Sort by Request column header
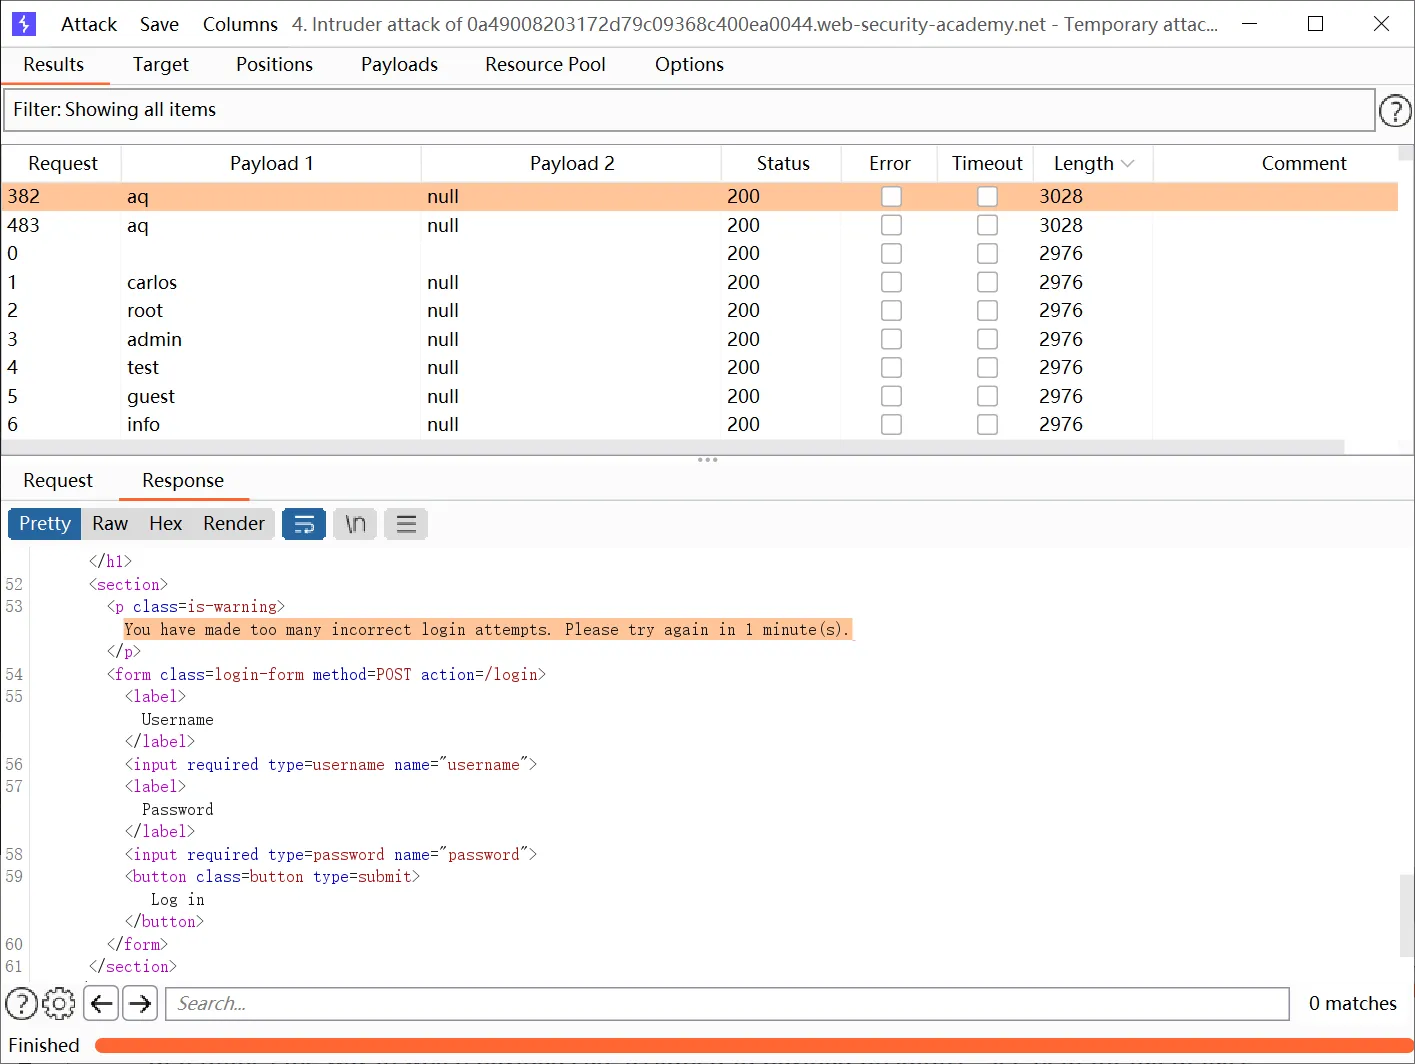This screenshot has width=1415, height=1064. coord(62,164)
